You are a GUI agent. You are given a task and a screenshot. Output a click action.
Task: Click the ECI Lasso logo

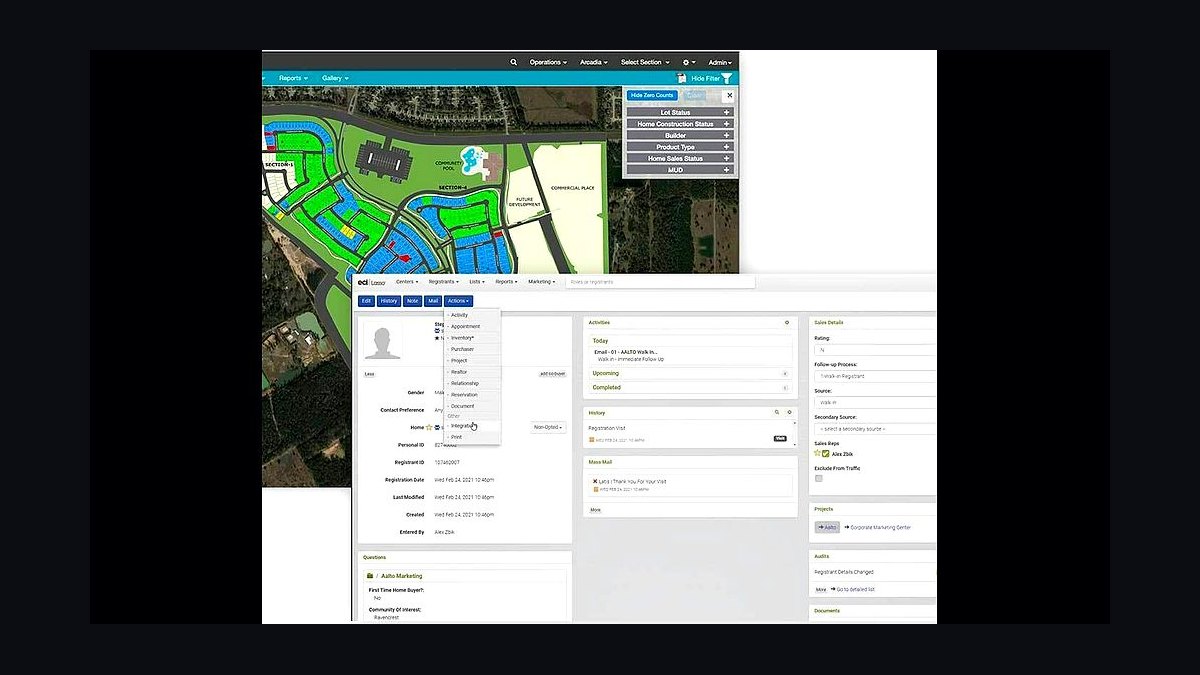(x=370, y=282)
